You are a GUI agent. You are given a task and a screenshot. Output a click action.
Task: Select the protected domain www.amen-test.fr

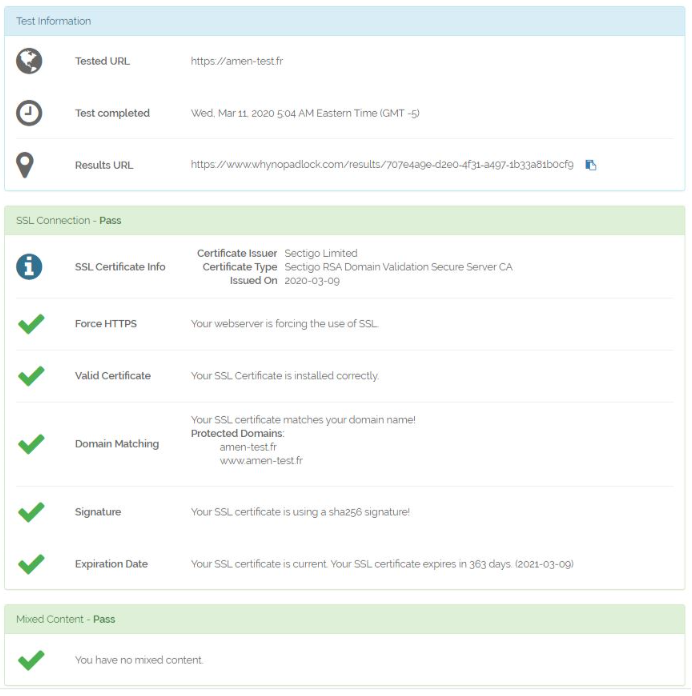coord(261,461)
